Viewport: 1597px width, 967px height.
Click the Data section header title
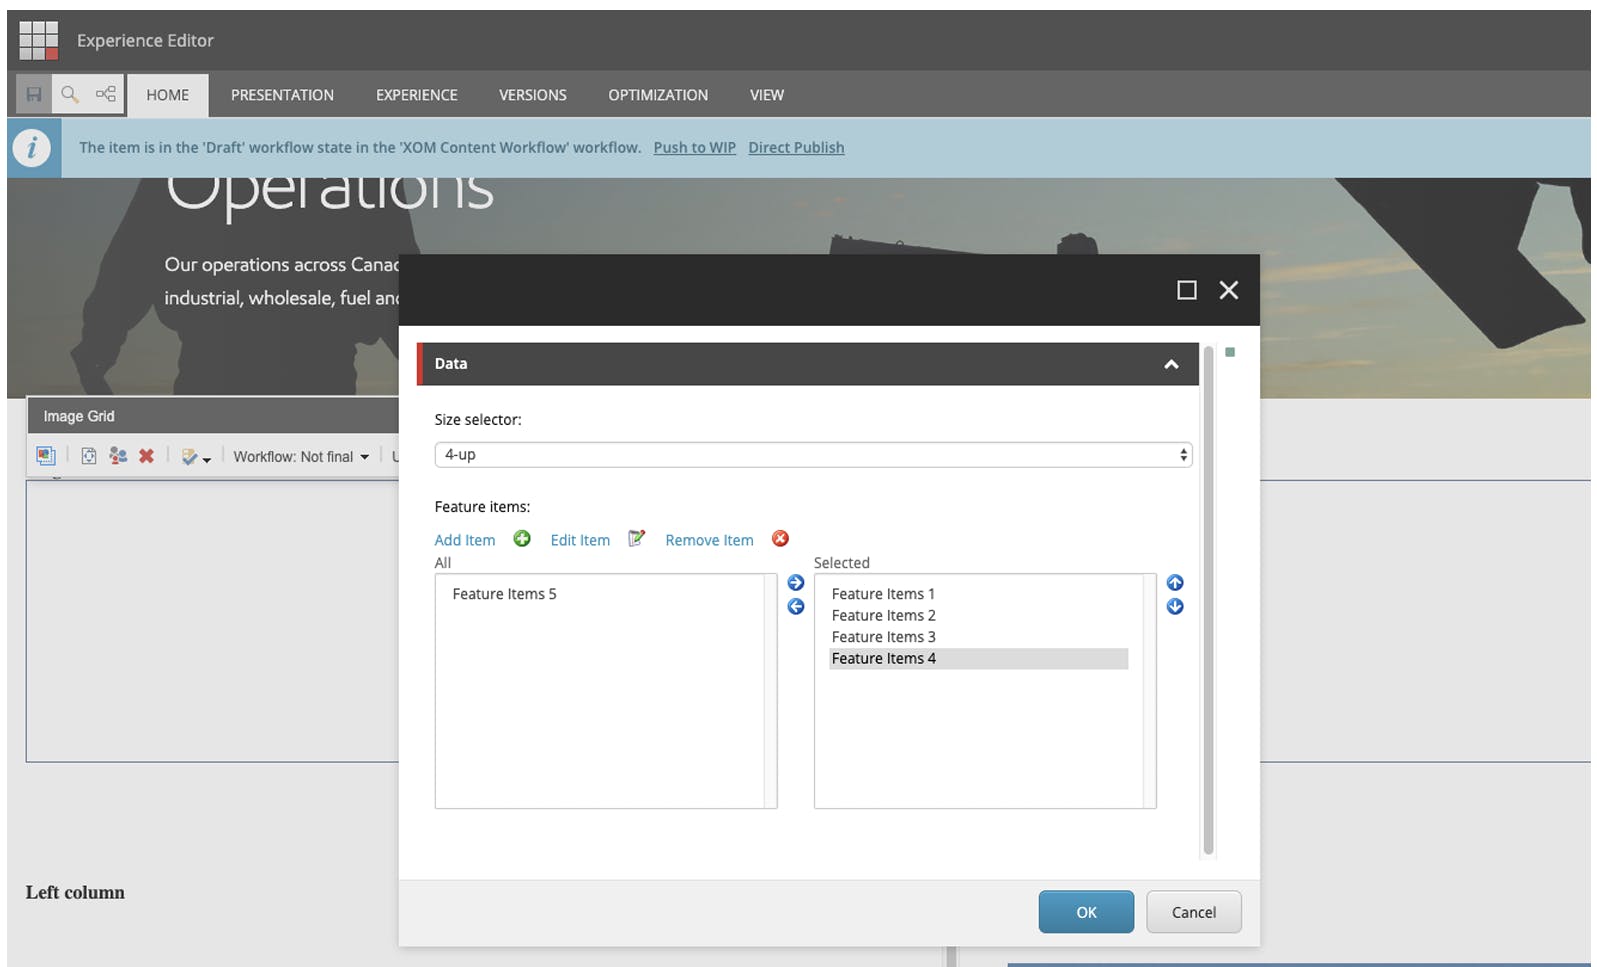(451, 364)
